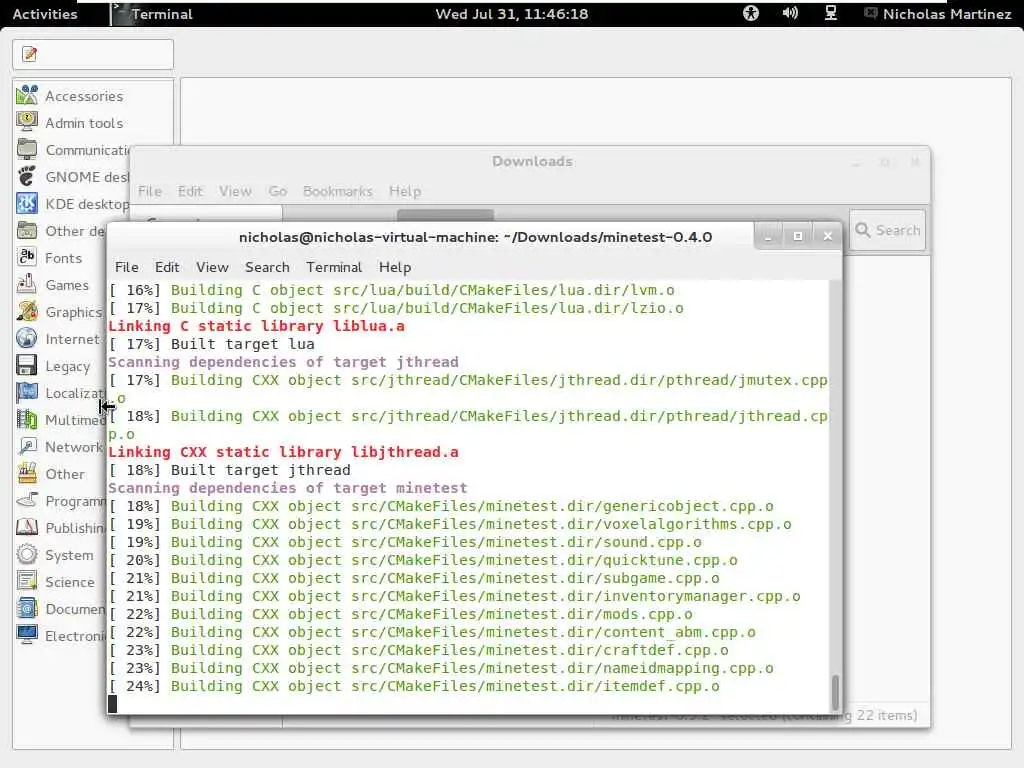The image size is (1024, 768).
Task: Choose the Communication category icon
Action: tap(27, 150)
